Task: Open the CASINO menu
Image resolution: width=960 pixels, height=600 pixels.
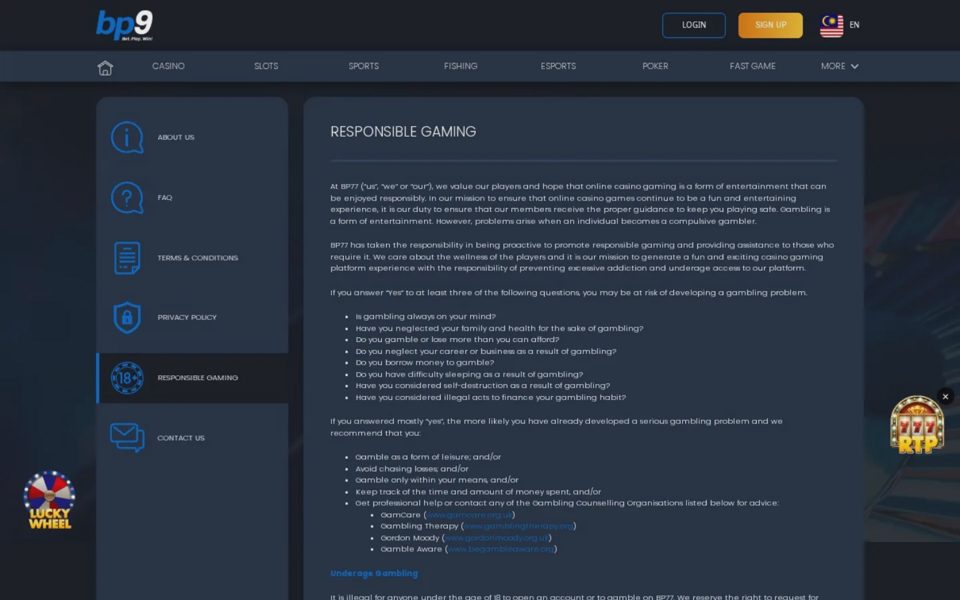Action: [168, 66]
